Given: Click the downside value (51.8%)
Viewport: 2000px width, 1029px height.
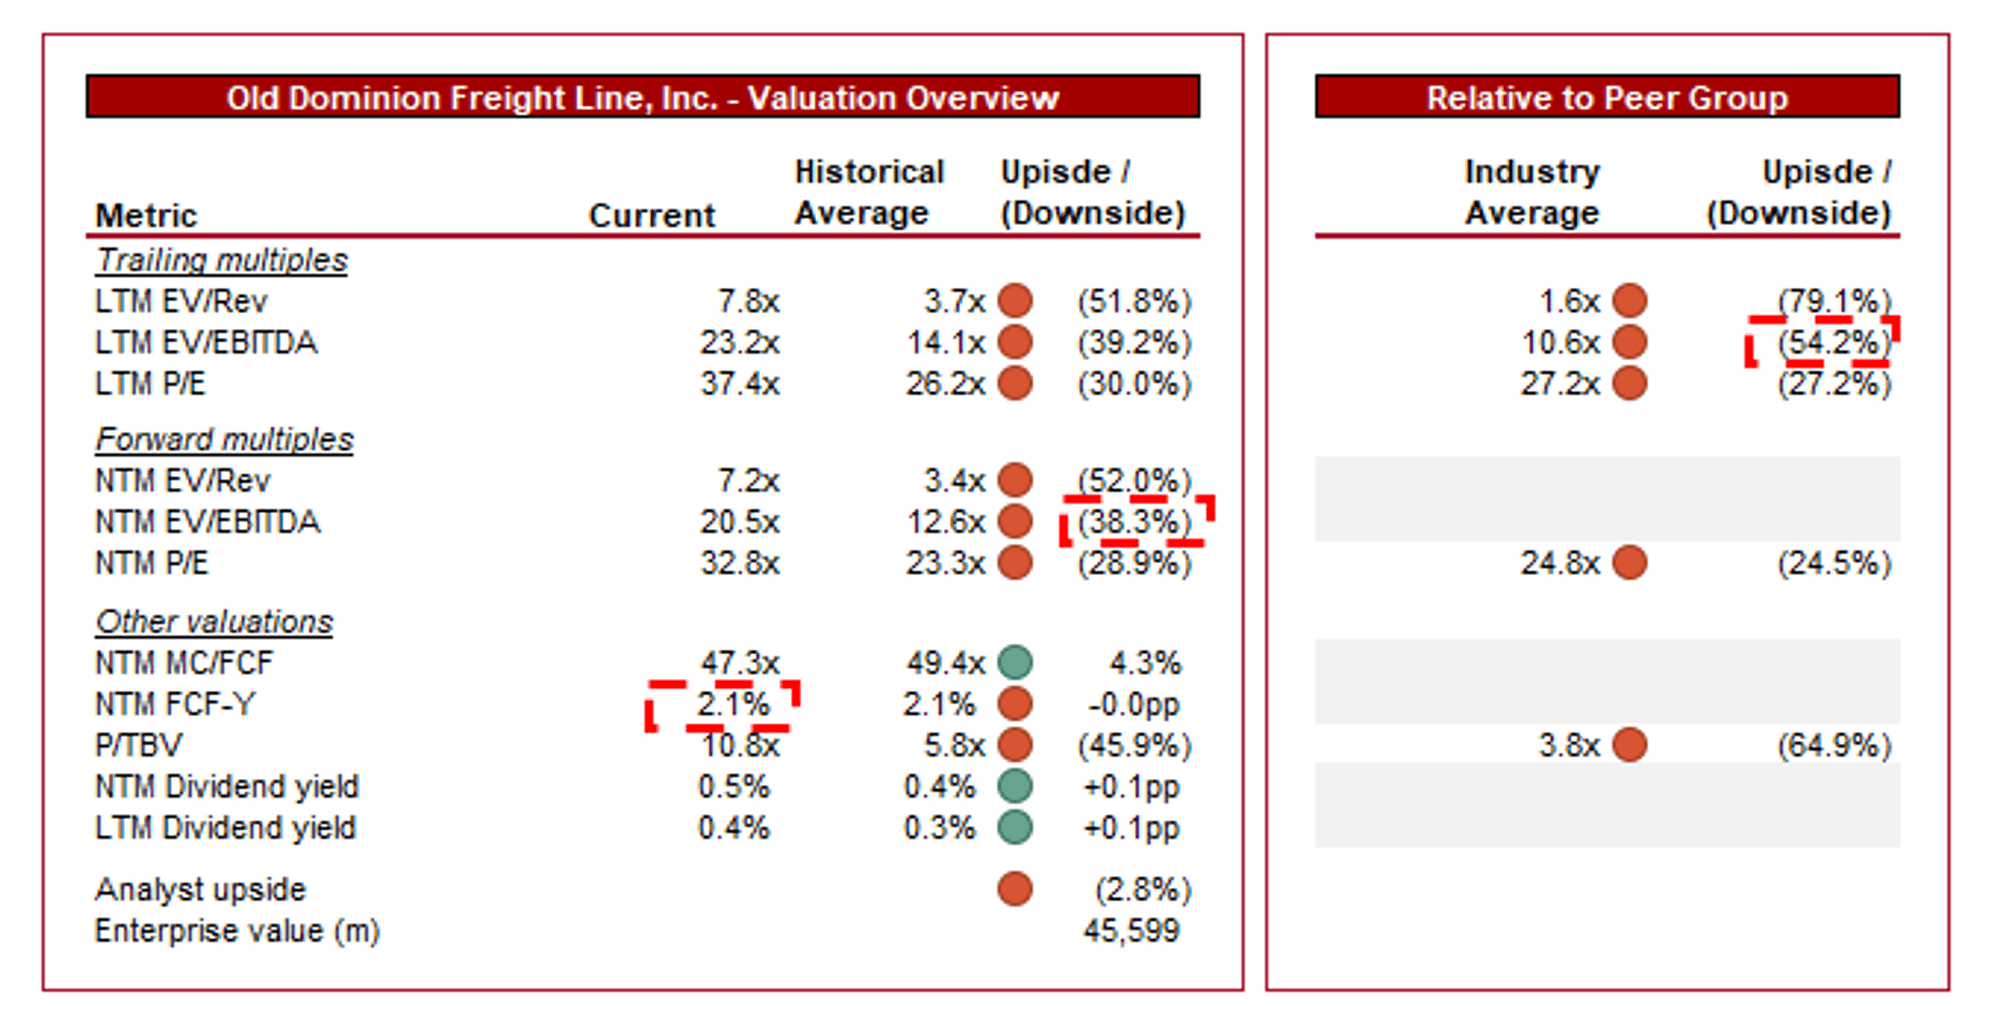Looking at the screenshot, I should click(x=1134, y=301).
